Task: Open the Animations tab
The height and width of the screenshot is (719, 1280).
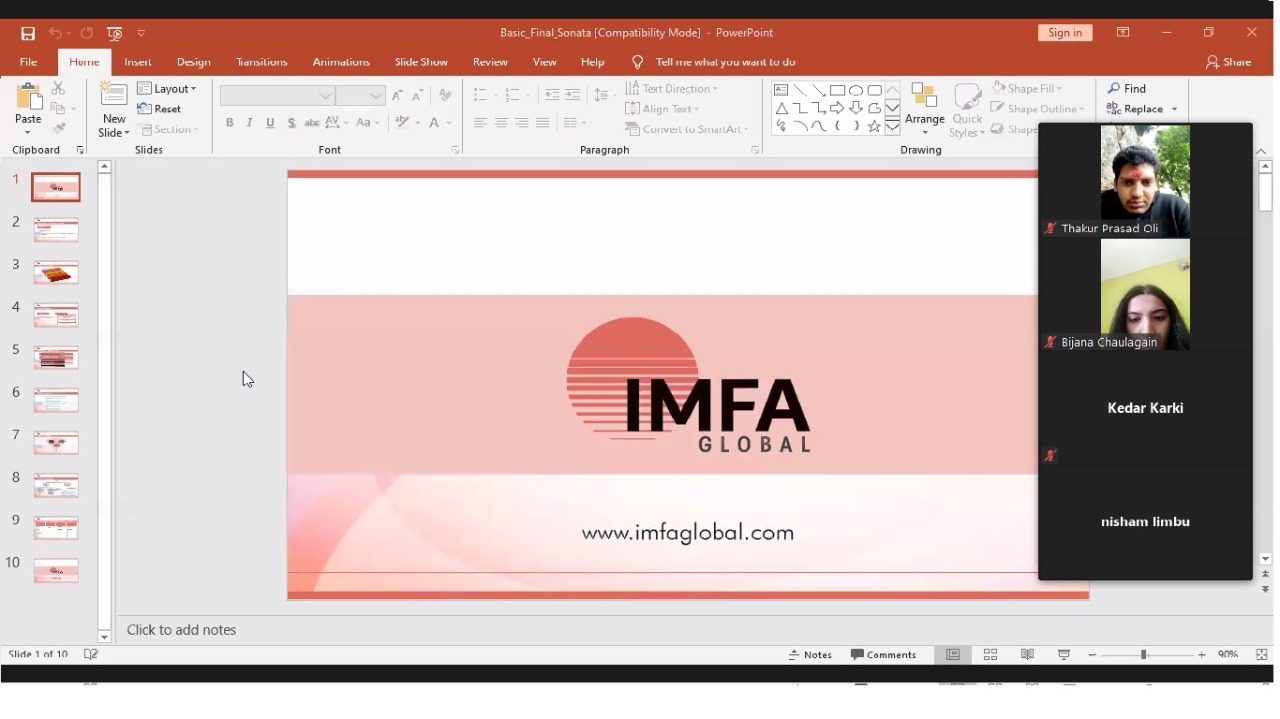Action: pos(341,62)
